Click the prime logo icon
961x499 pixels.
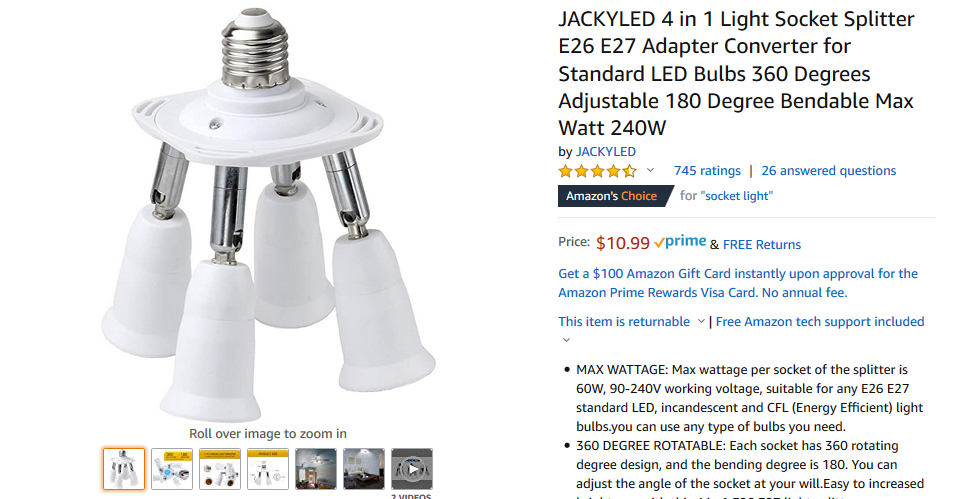pos(680,242)
